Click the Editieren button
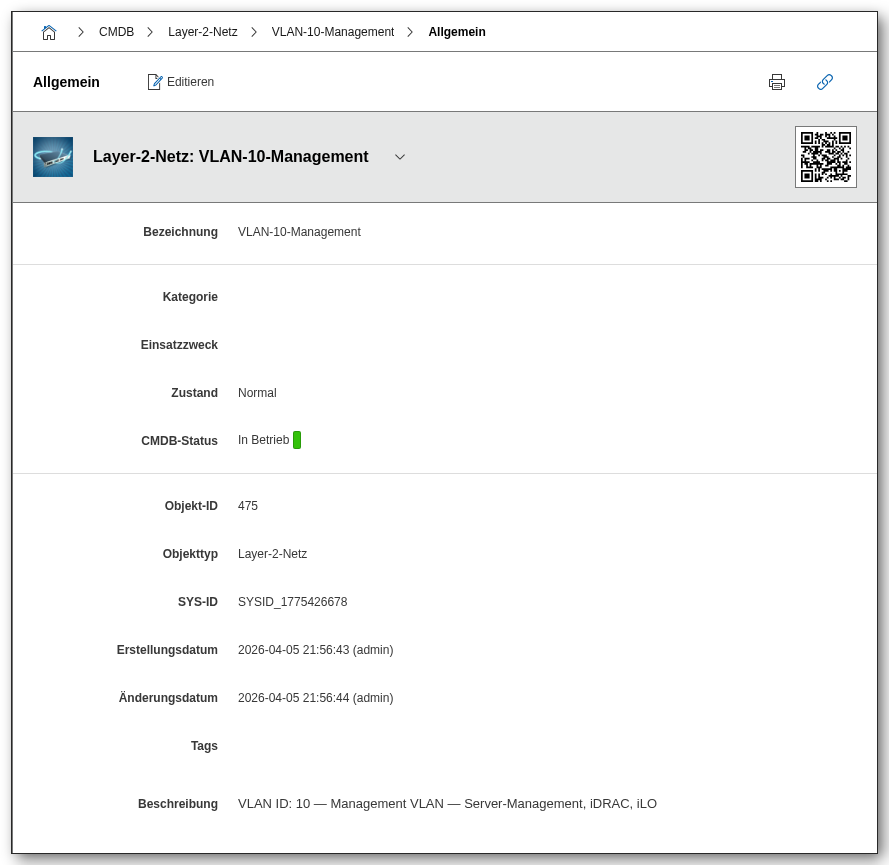Viewport: 889px width, 865px height. (190, 82)
